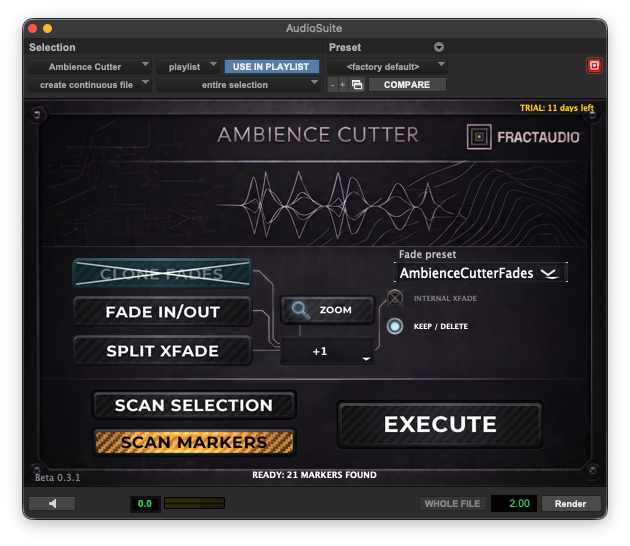Click the 0.0 level value field

[x=145, y=503]
